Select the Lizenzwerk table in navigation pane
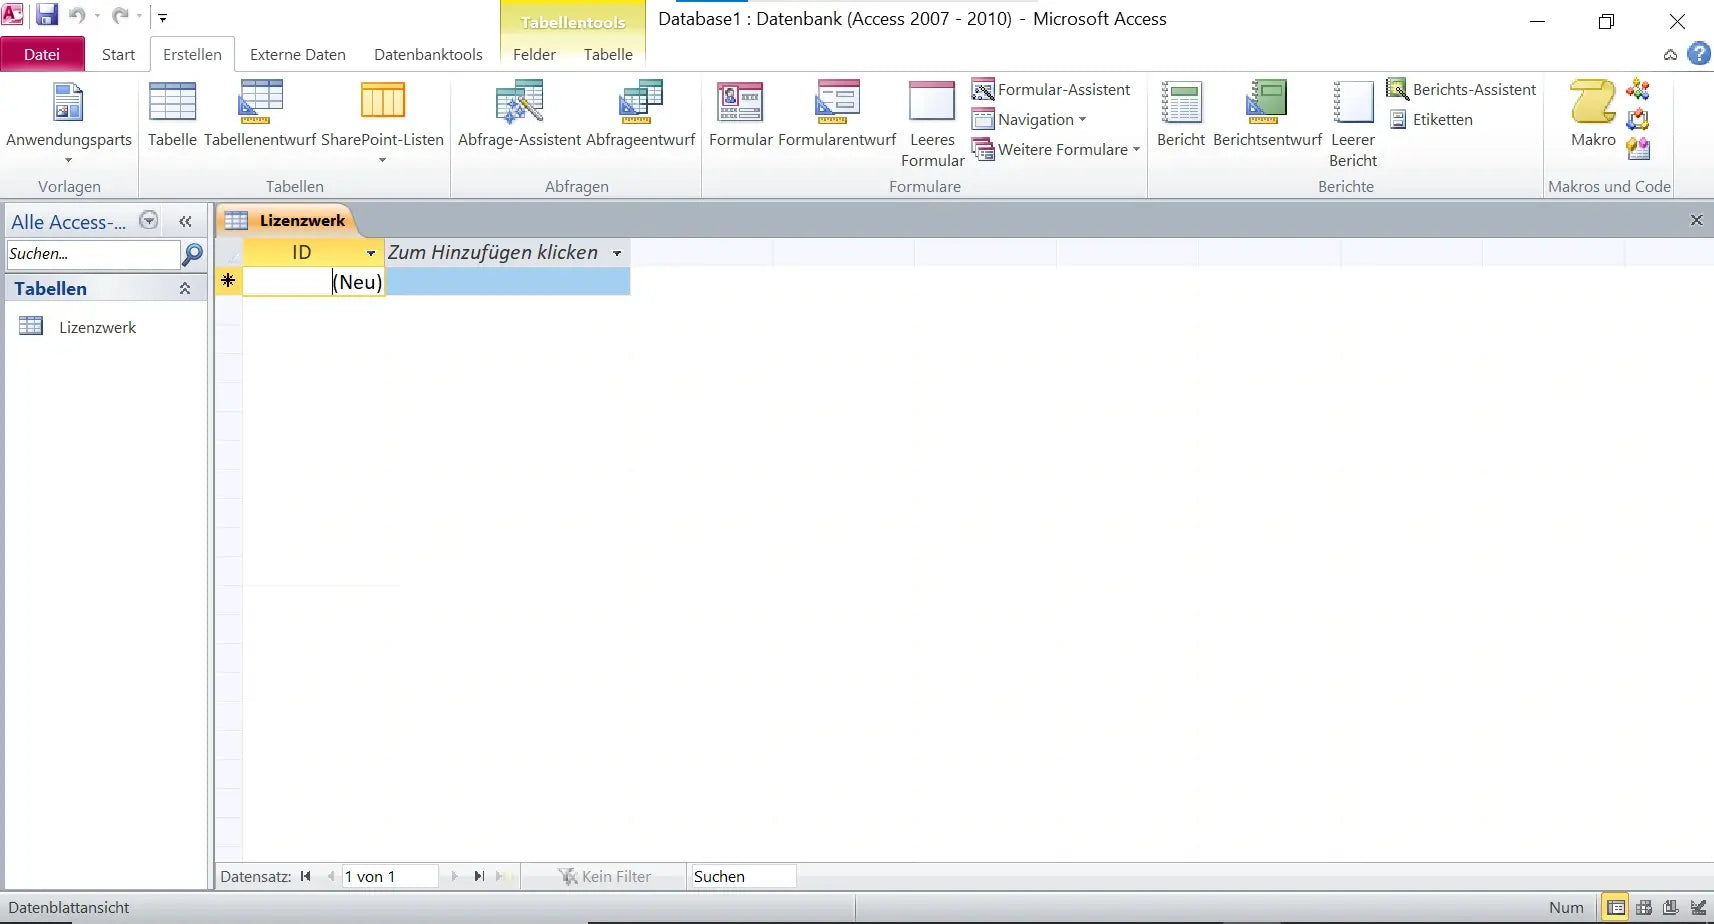Screen dimensions: 1714x924 (98, 326)
